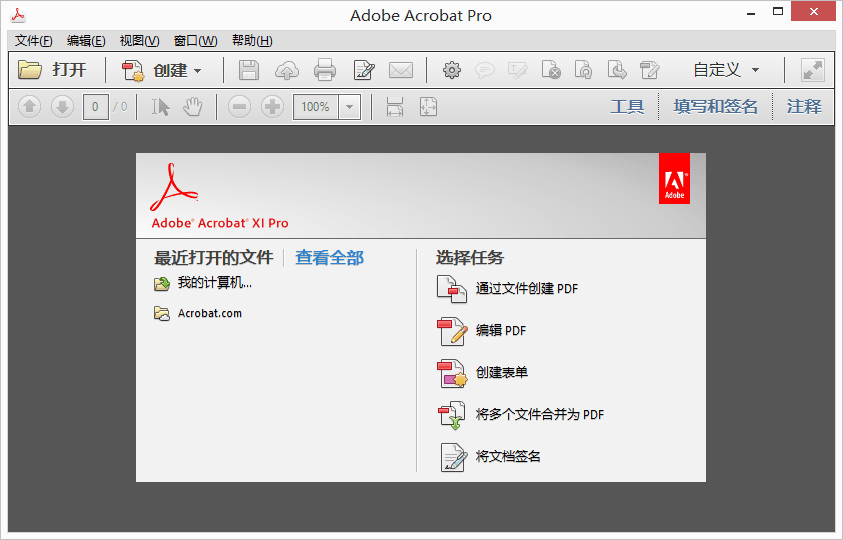Close the Adobe Acrobat Pro window
The height and width of the screenshot is (540, 843).
point(813,11)
